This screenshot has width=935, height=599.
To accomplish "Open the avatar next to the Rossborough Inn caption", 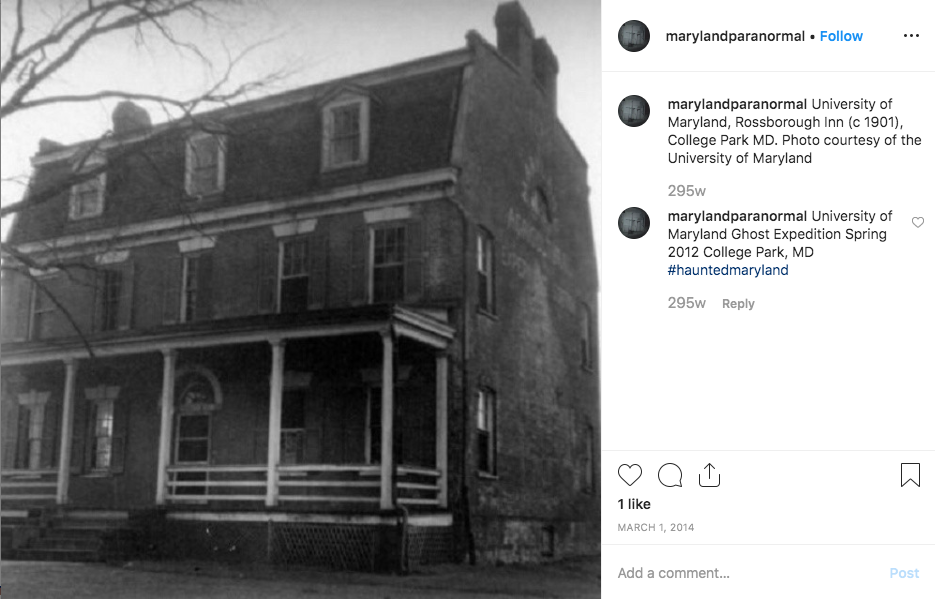I will coord(634,111).
